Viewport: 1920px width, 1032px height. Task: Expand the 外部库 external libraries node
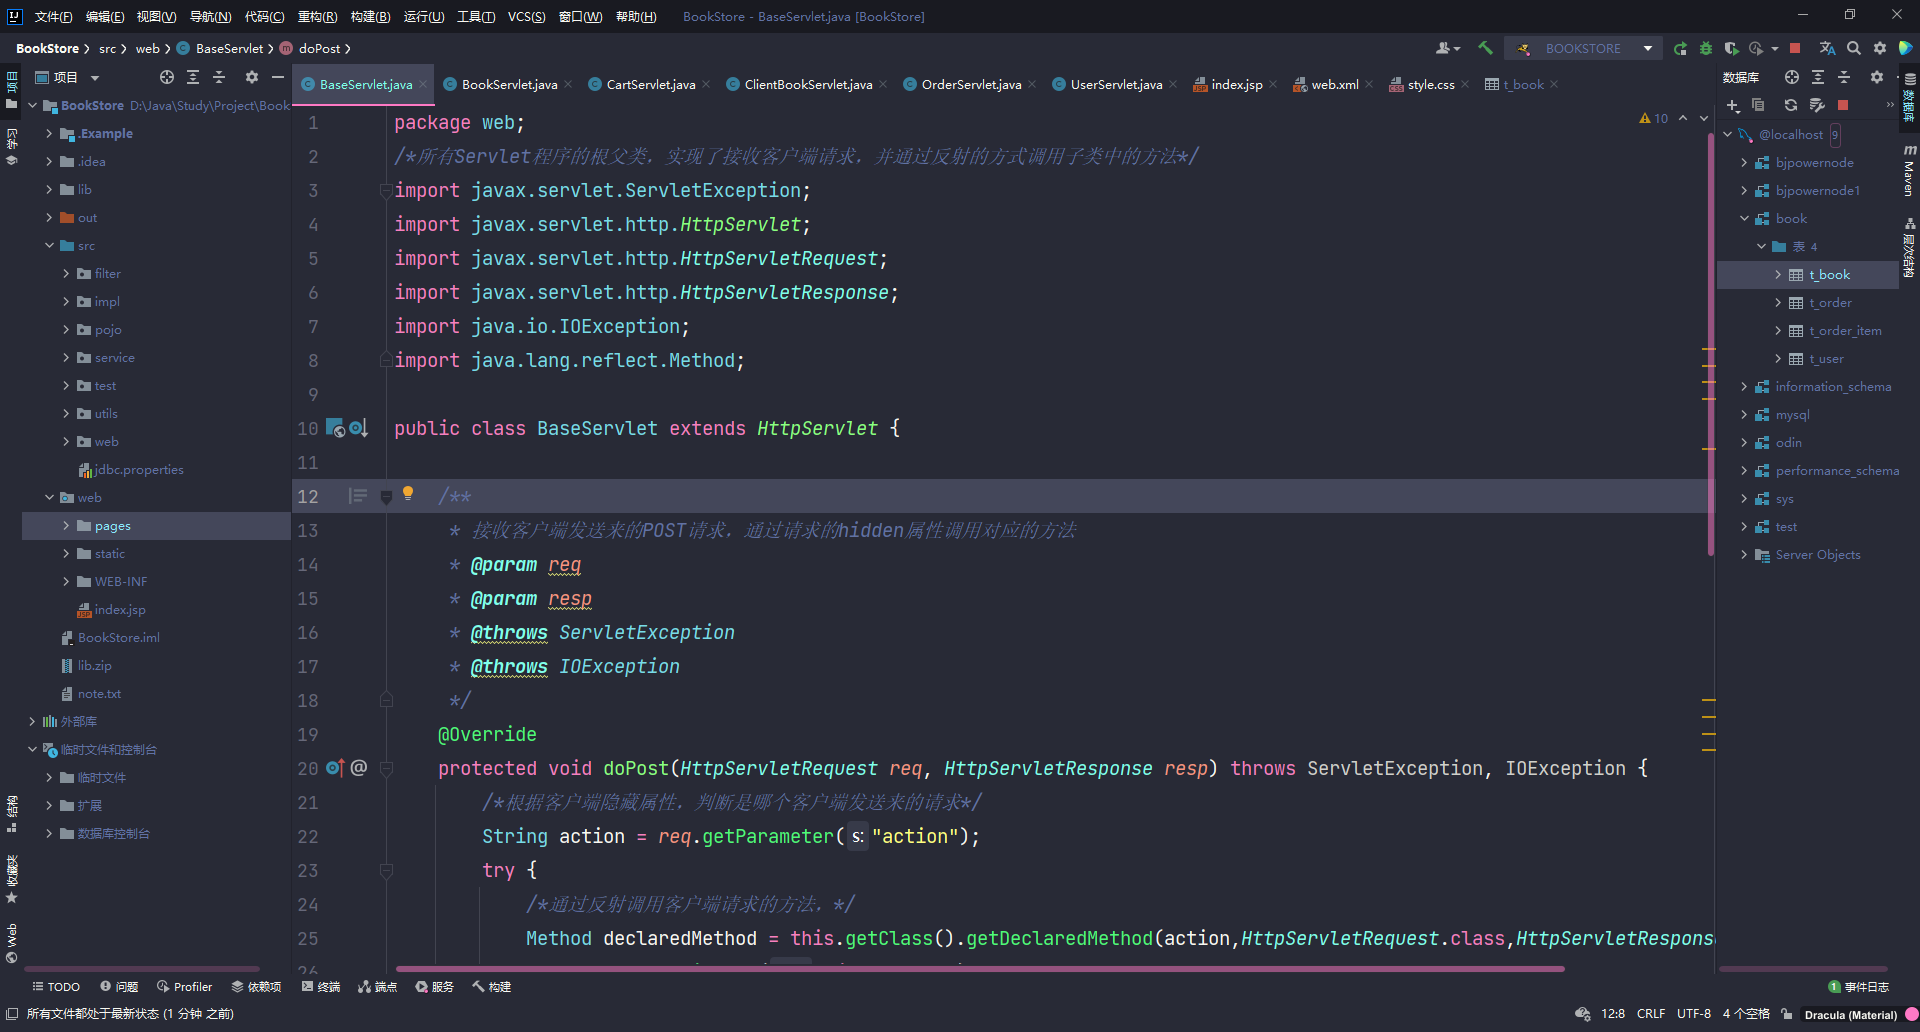32,721
